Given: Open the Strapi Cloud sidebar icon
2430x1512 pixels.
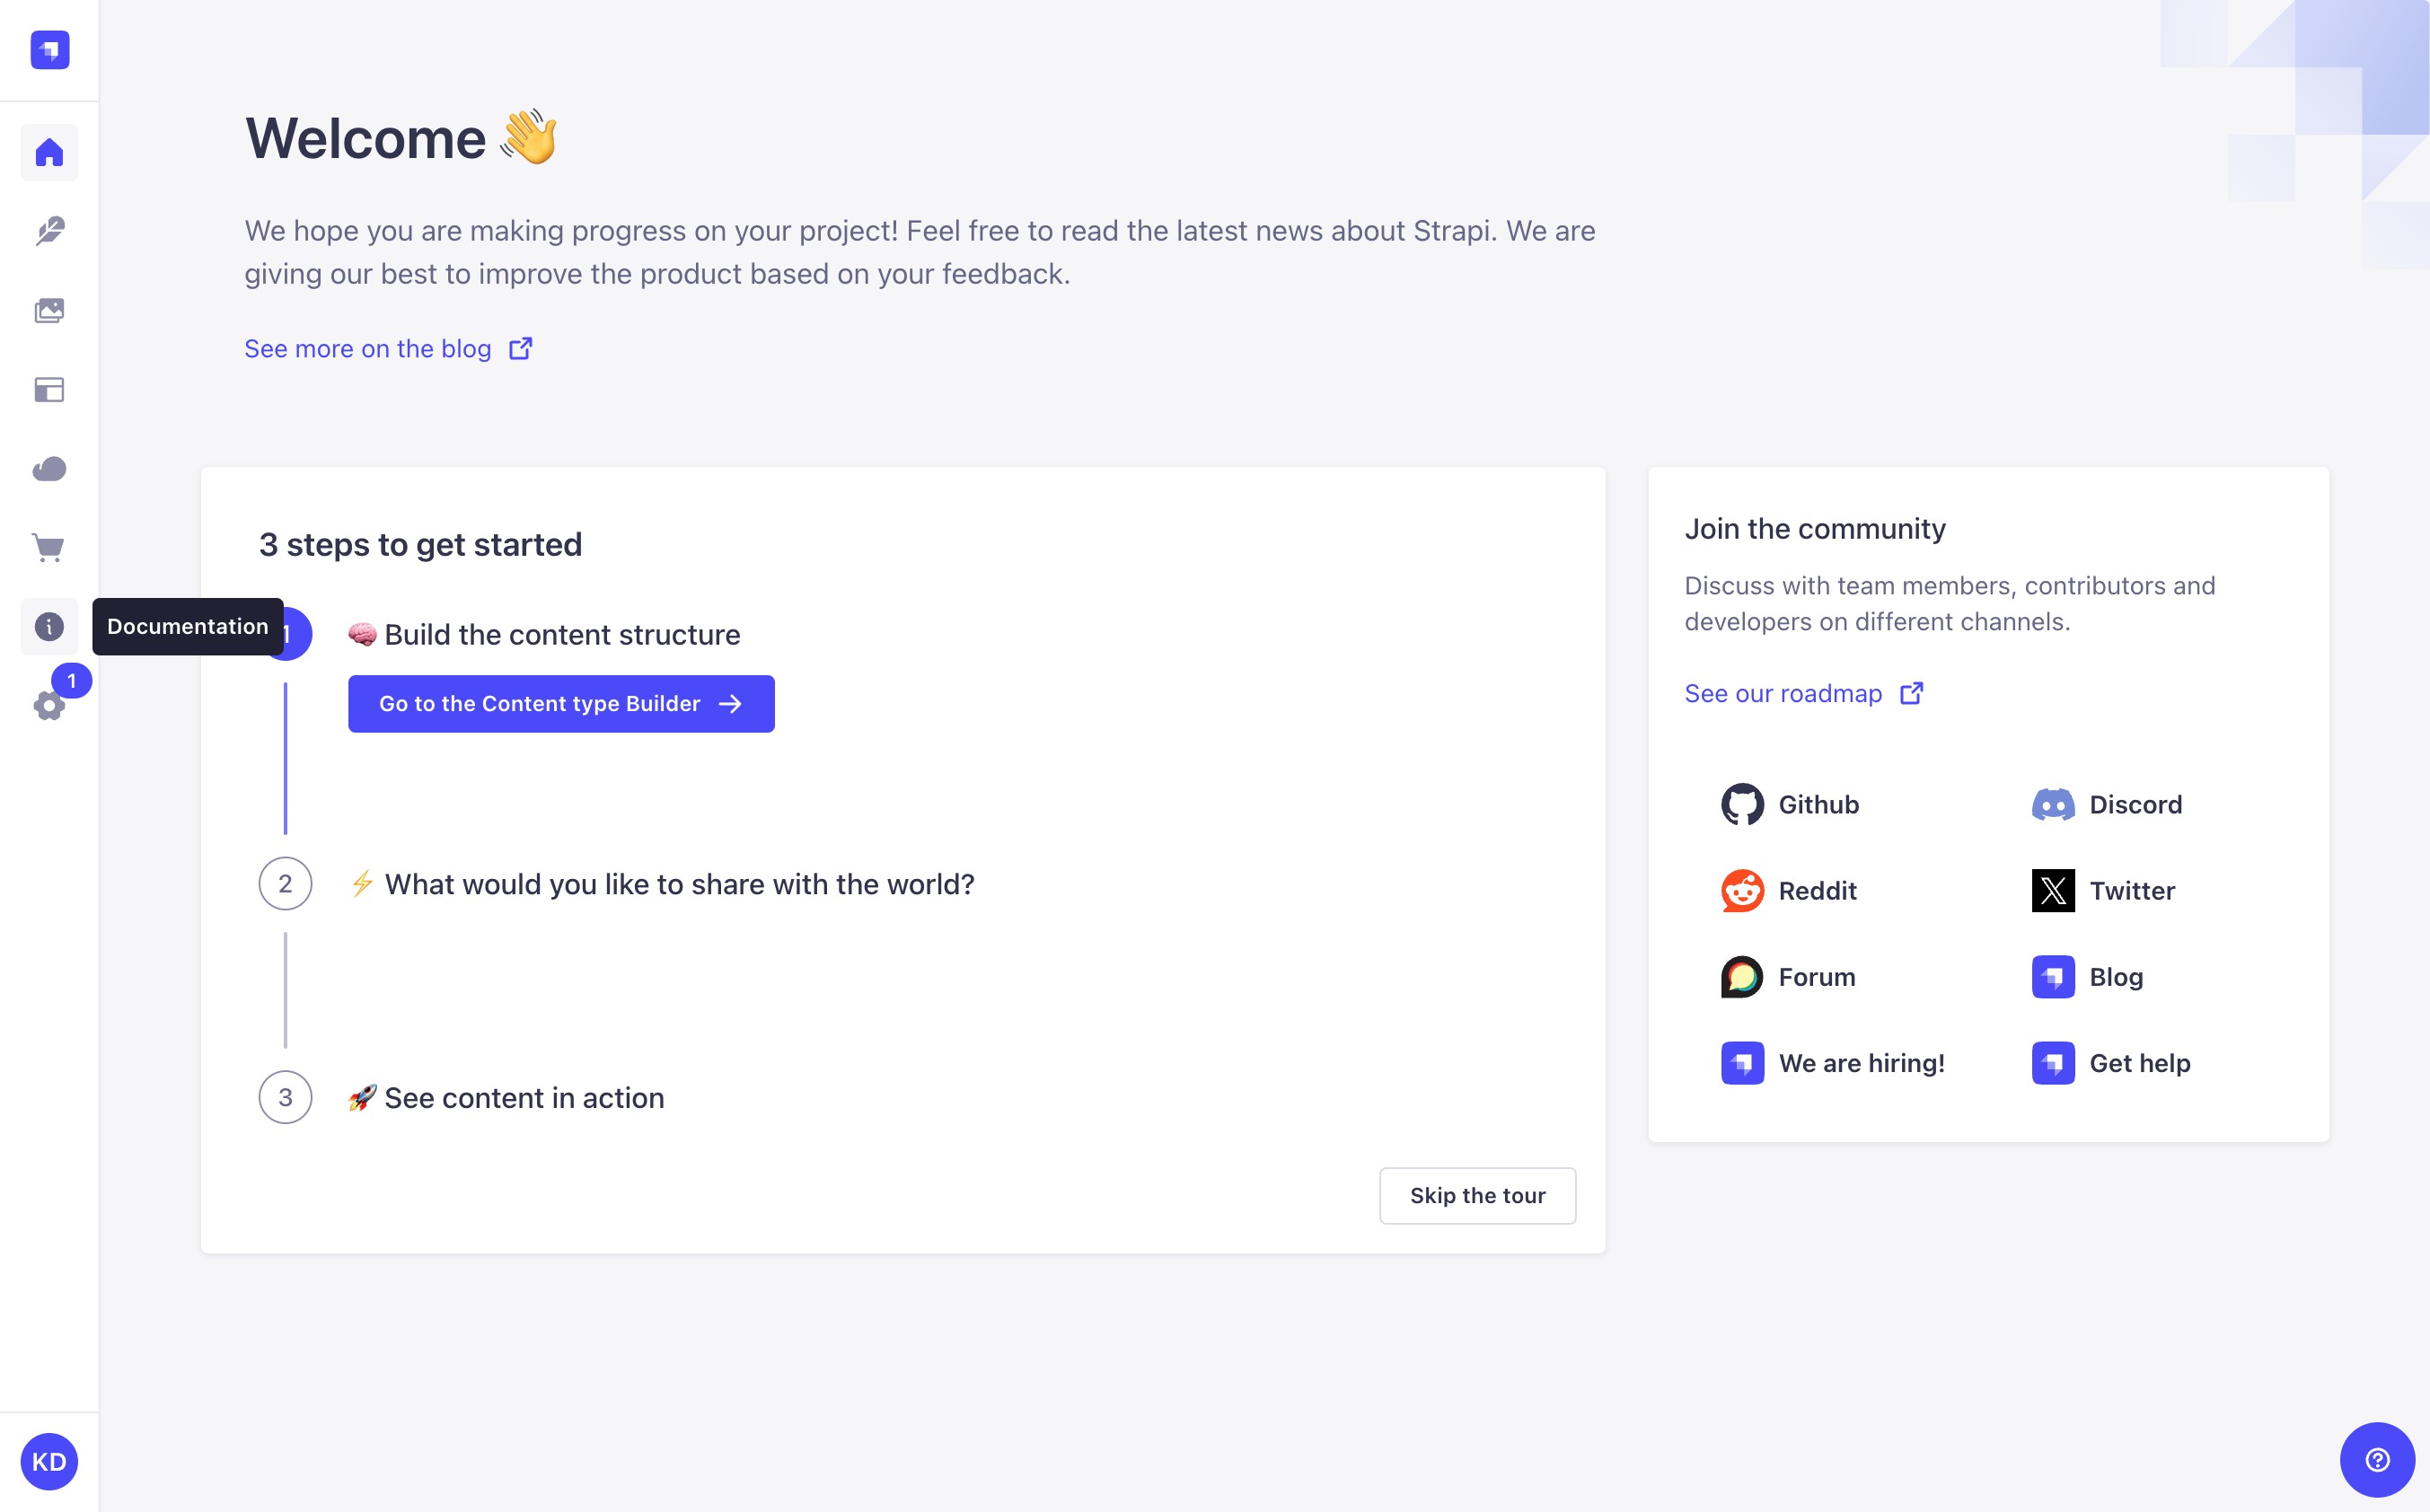Looking at the screenshot, I should tap(49, 469).
